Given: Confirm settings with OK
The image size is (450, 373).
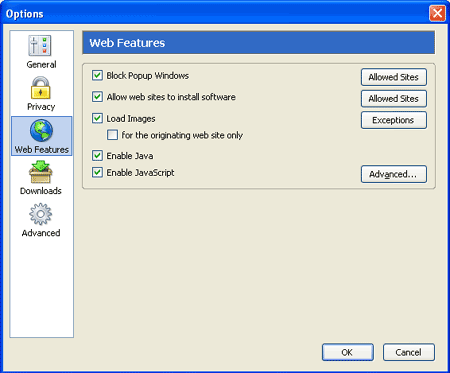Looking at the screenshot, I should pyautogui.click(x=348, y=352).
